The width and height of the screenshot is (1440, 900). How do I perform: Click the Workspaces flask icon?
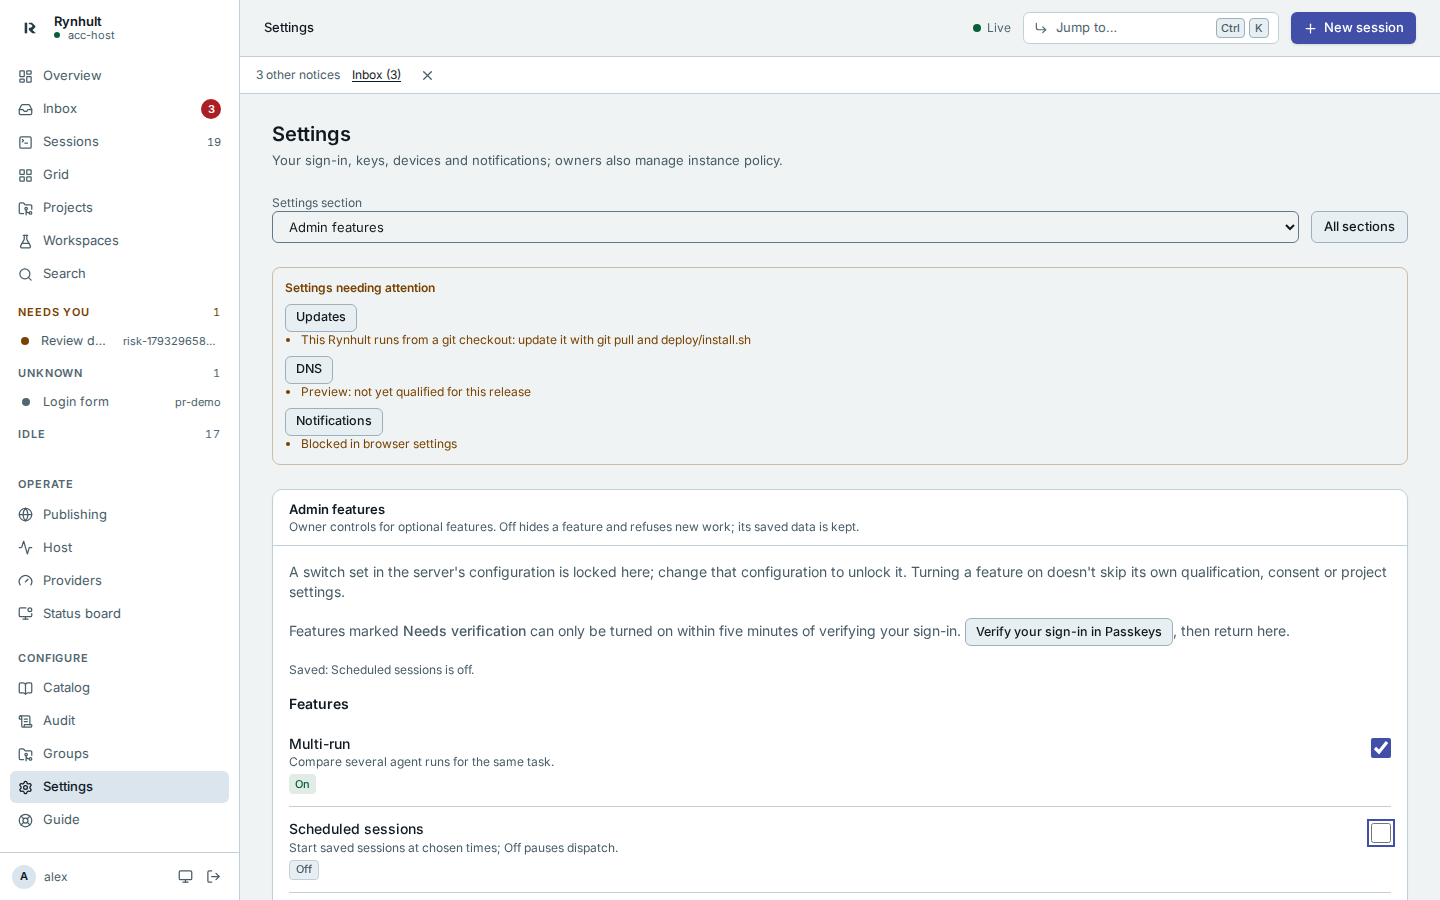tap(26, 241)
